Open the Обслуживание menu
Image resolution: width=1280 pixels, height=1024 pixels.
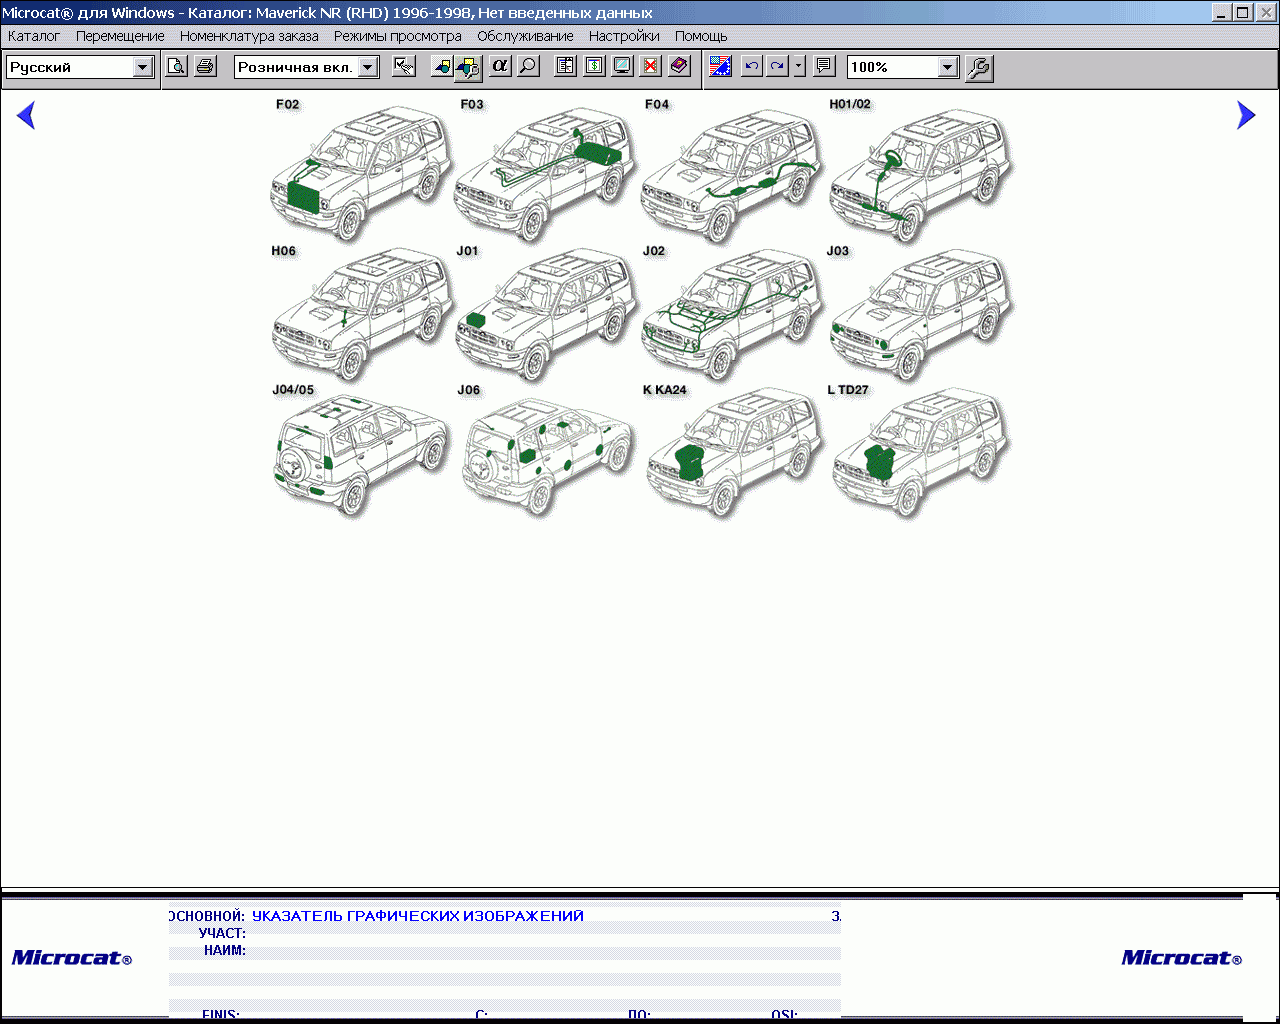pyautogui.click(x=525, y=36)
